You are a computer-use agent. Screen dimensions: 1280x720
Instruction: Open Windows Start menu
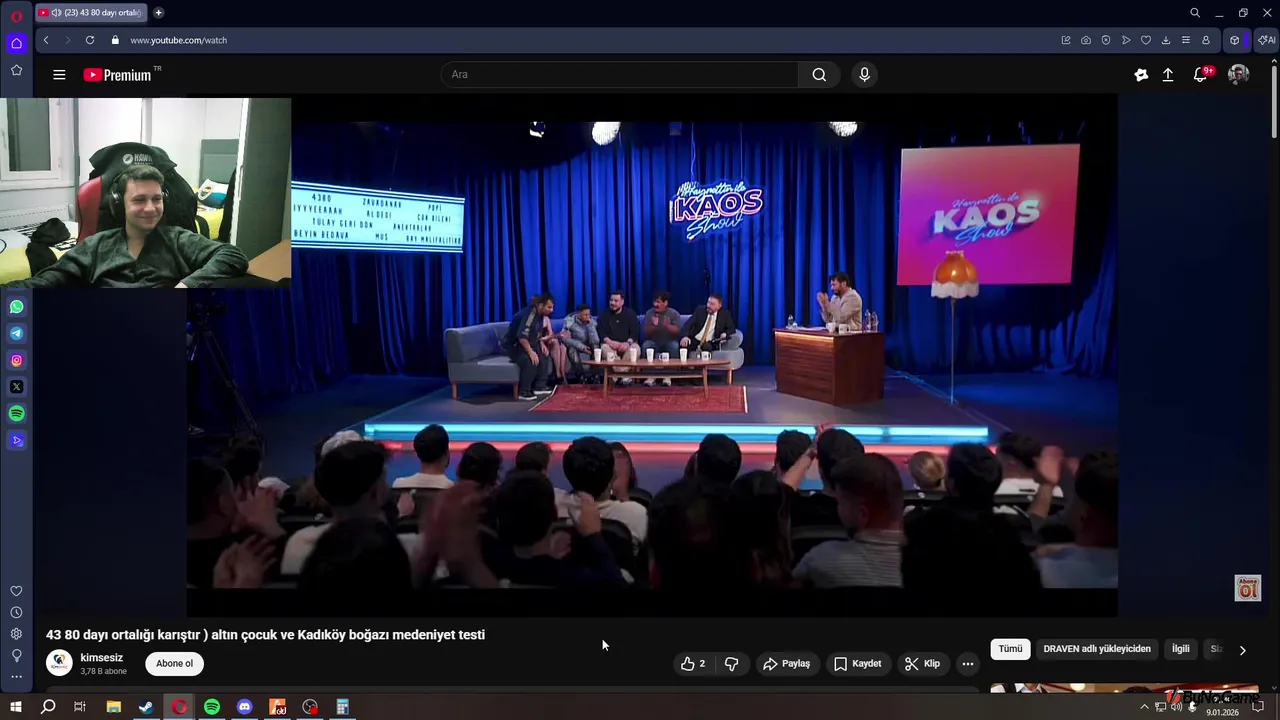[16, 707]
